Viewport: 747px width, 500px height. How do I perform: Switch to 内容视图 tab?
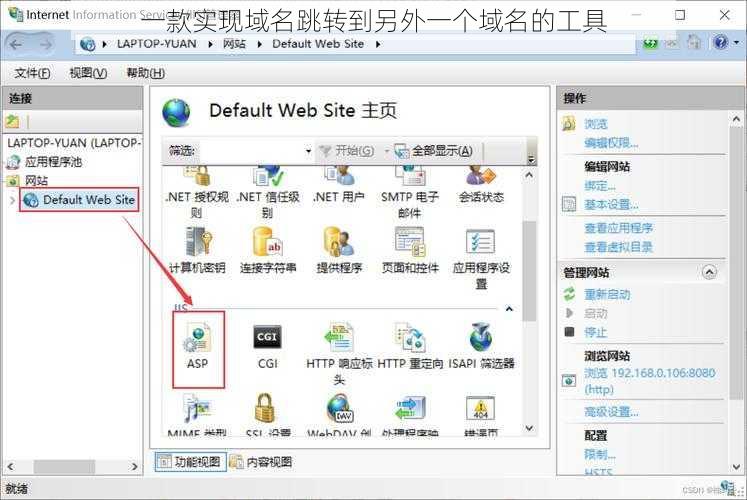[x=261, y=461]
